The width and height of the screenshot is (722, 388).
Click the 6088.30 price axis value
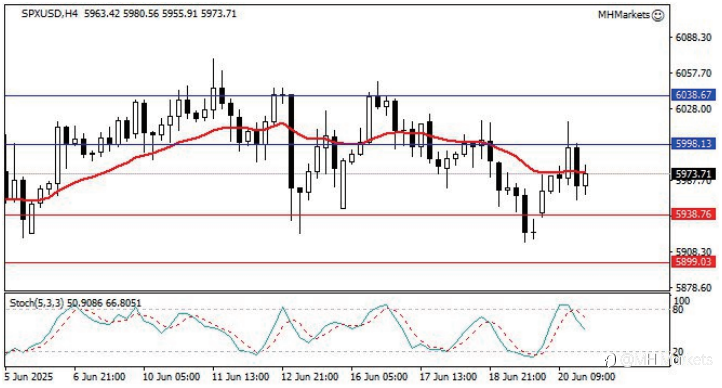pos(693,37)
